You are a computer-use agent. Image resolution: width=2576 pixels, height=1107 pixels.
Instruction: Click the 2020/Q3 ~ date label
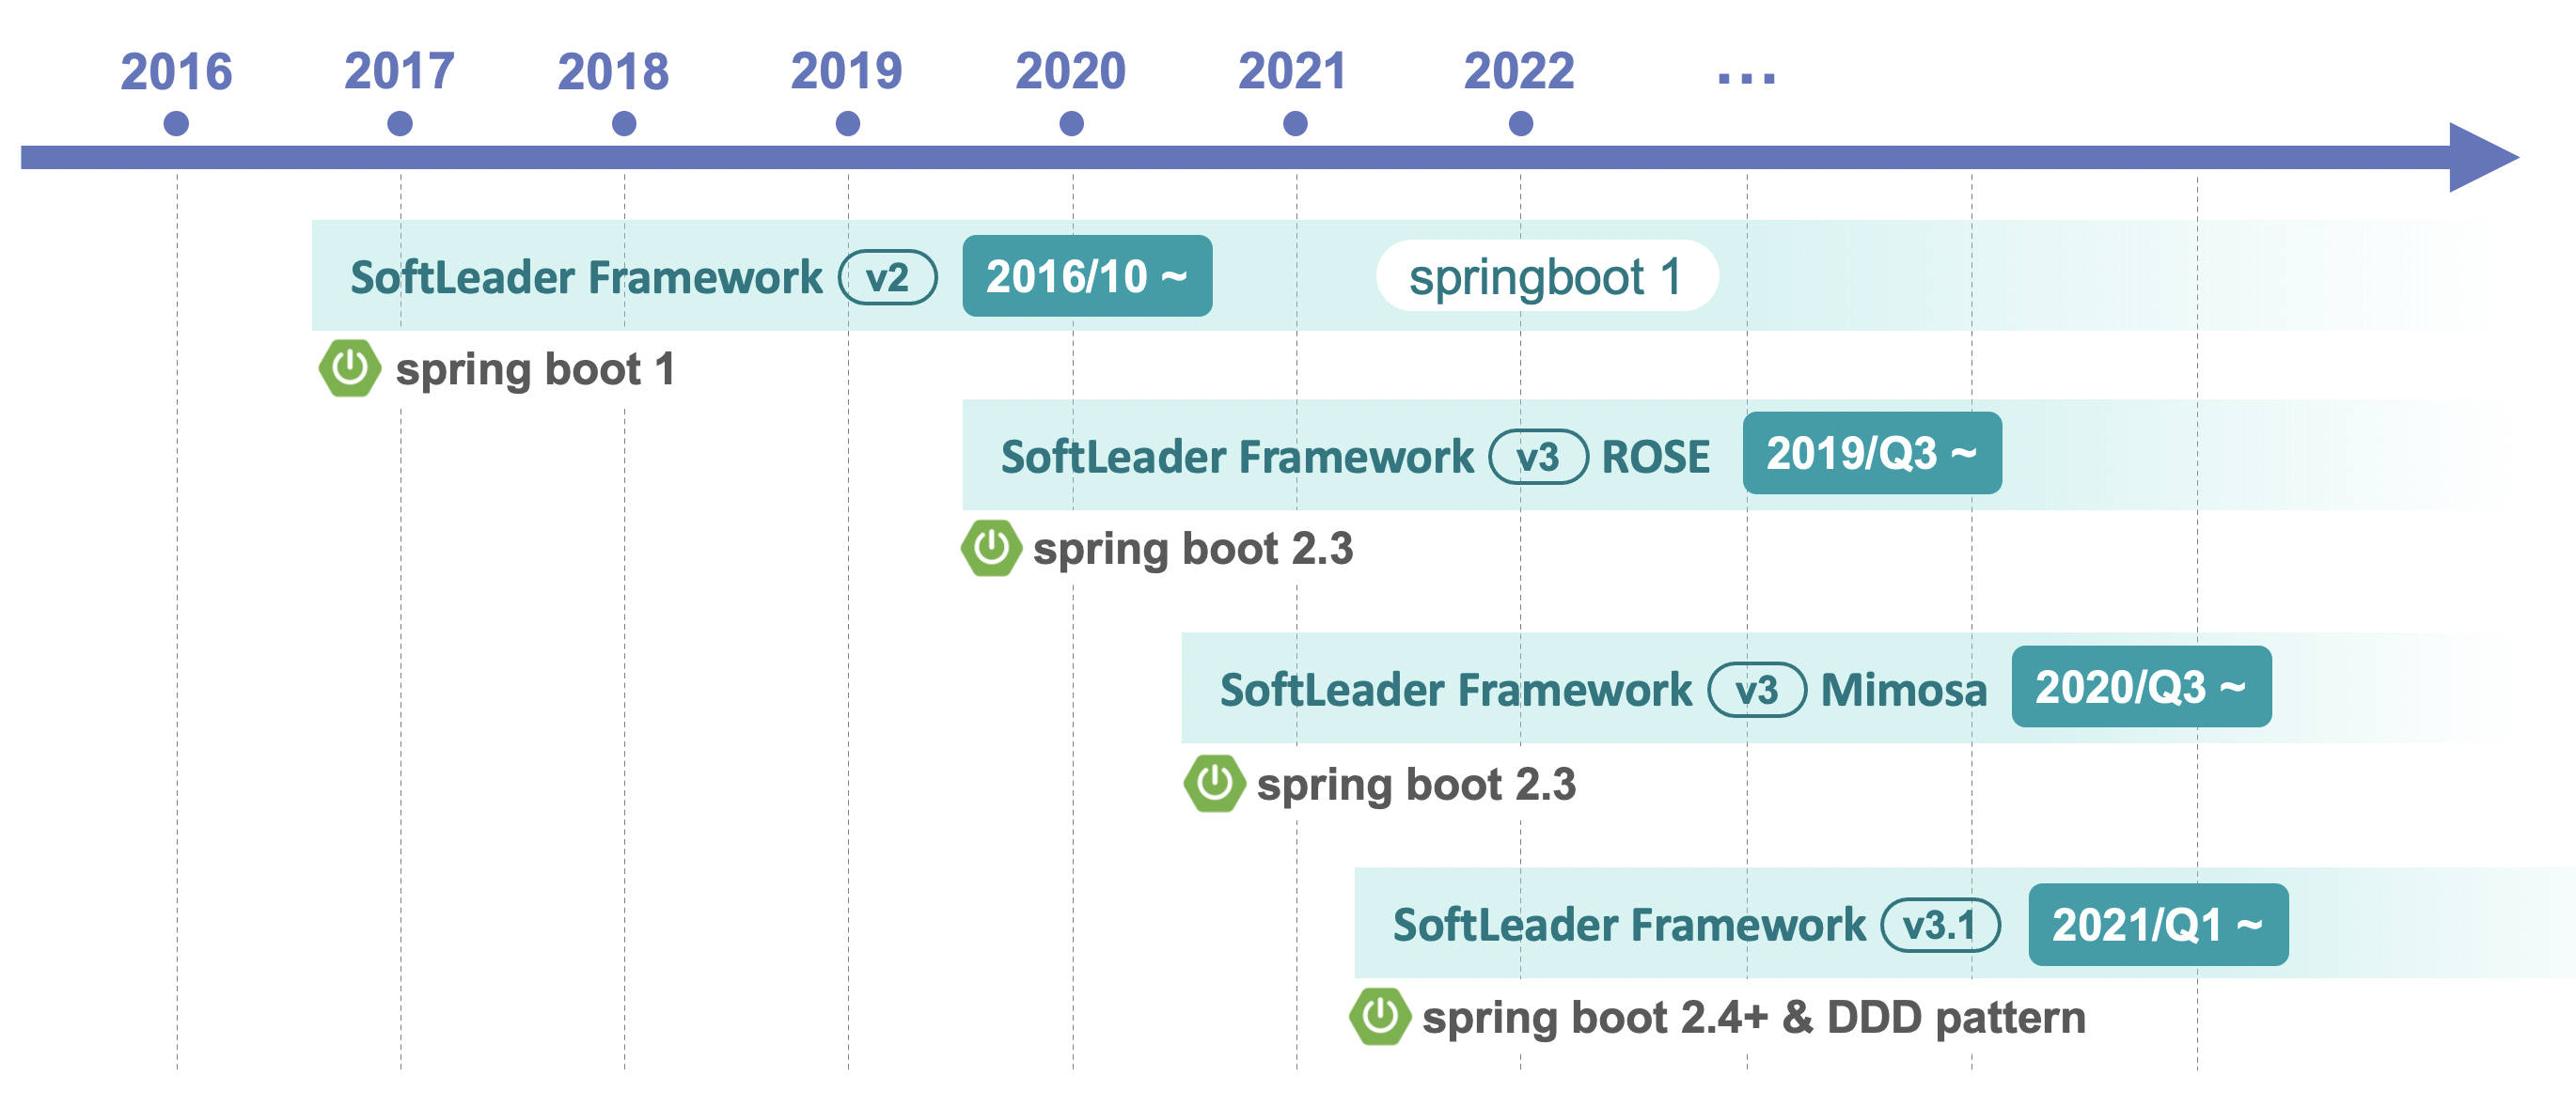(2140, 687)
